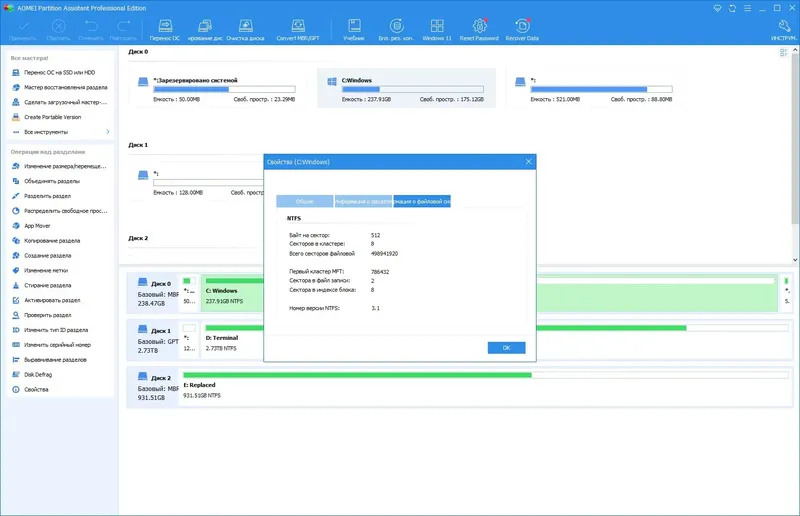Switch to Общие tab in properties dialog
This screenshot has width=800, height=516.
tap(305, 201)
